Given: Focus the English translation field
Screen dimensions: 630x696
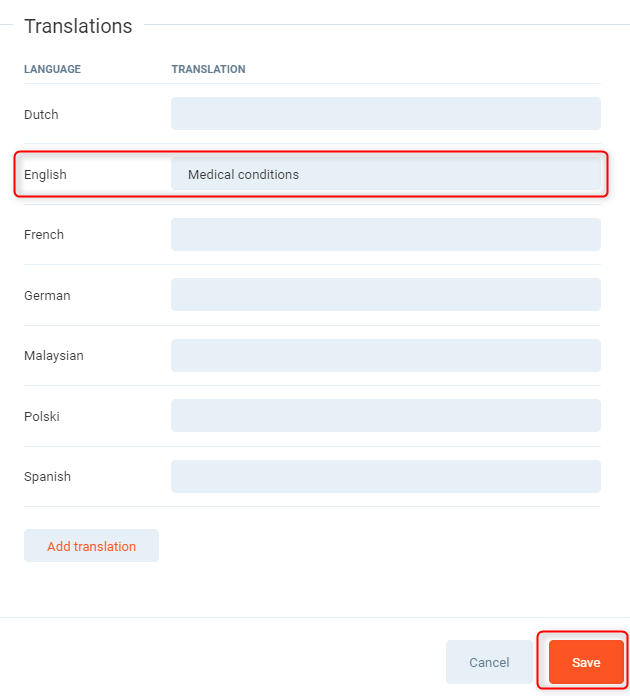Looking at the screenshot, I should click(x=385, y=174).
